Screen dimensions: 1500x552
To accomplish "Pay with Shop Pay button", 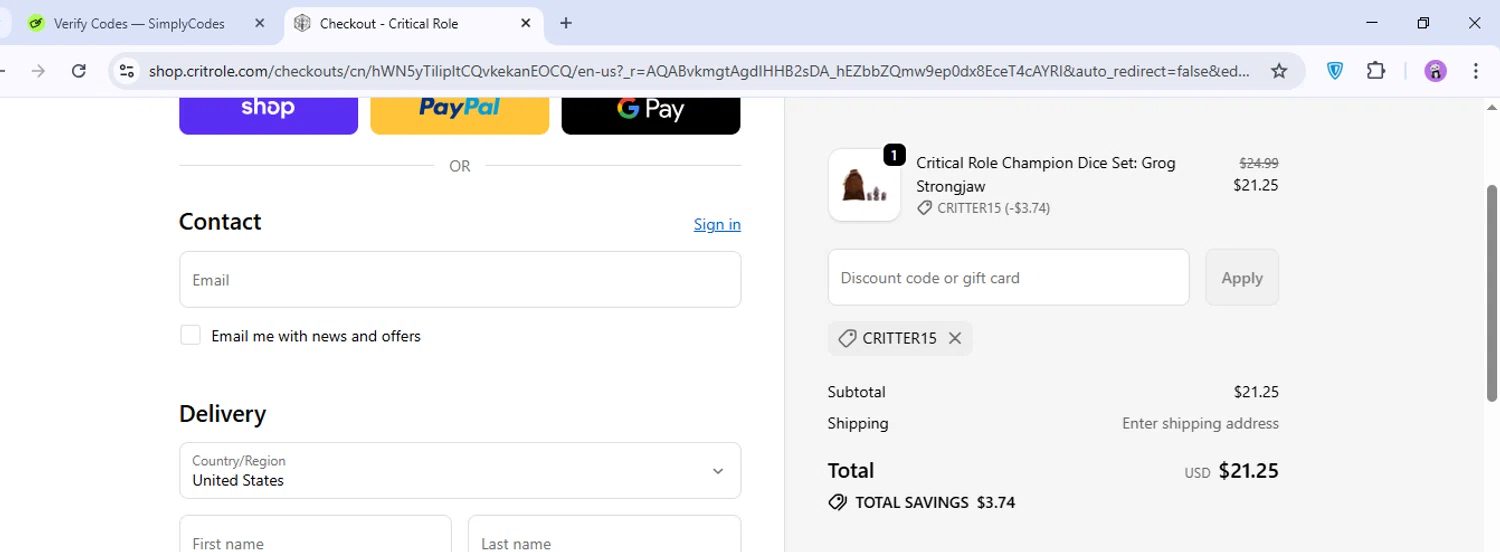I will pyautogui.click(x=268, y=110).
